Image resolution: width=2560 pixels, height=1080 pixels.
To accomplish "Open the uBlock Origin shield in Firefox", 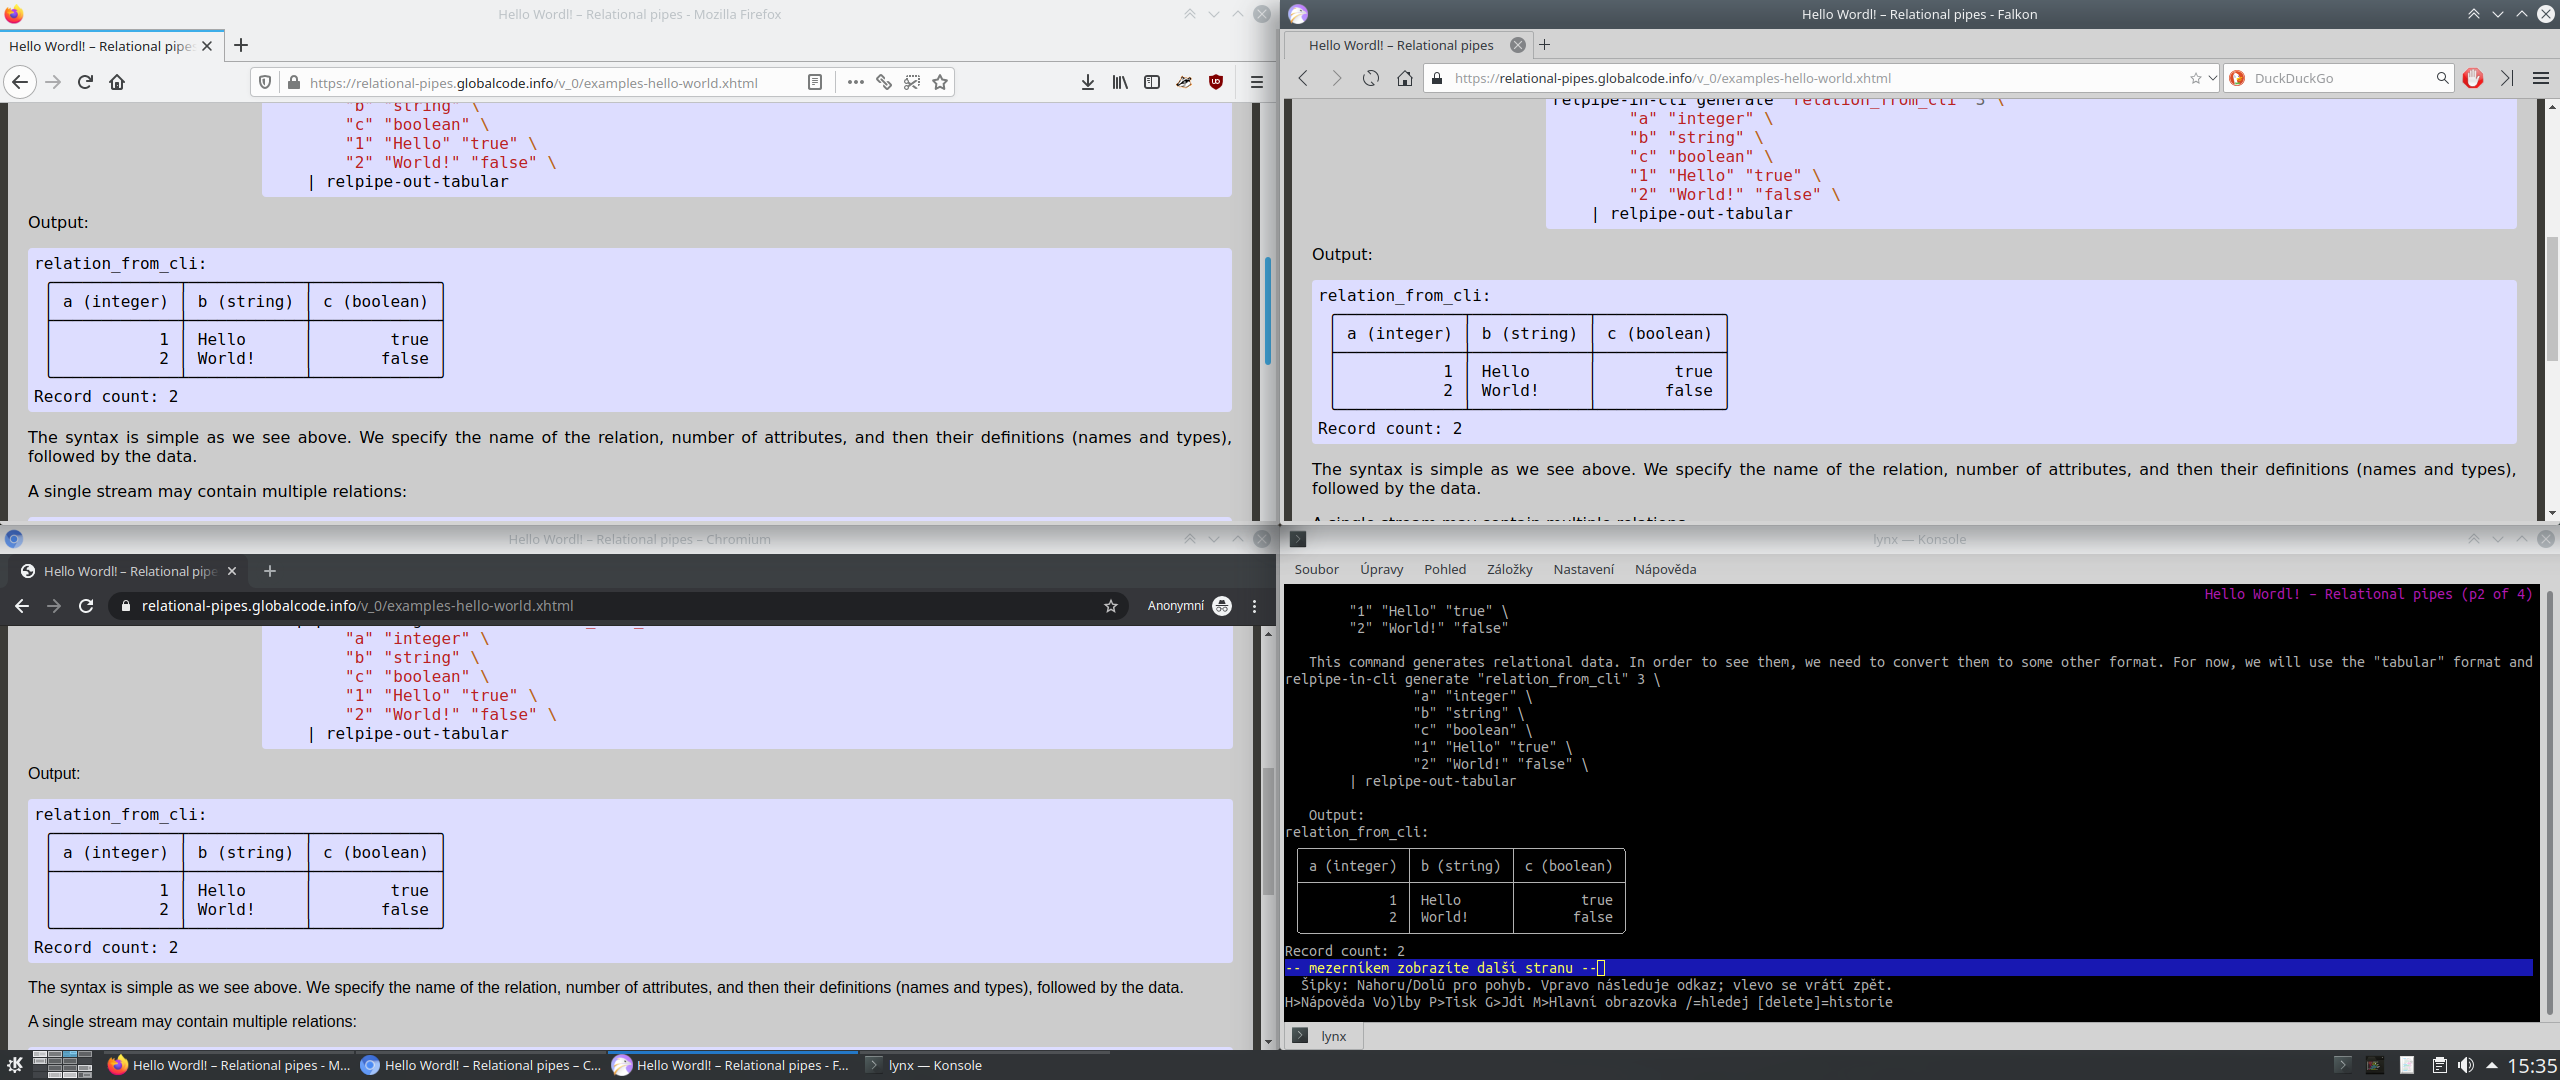I will [1216, 82].
